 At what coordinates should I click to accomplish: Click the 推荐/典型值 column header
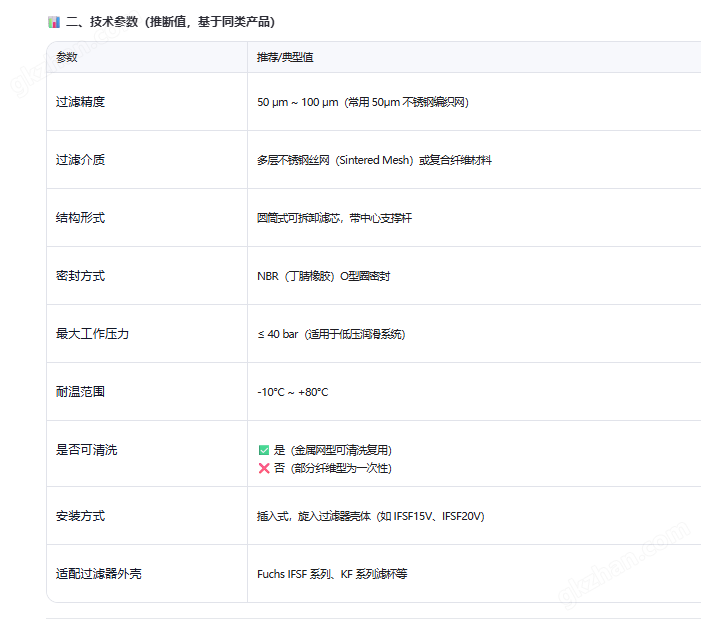pyautogui.click(x=285, y=57)
